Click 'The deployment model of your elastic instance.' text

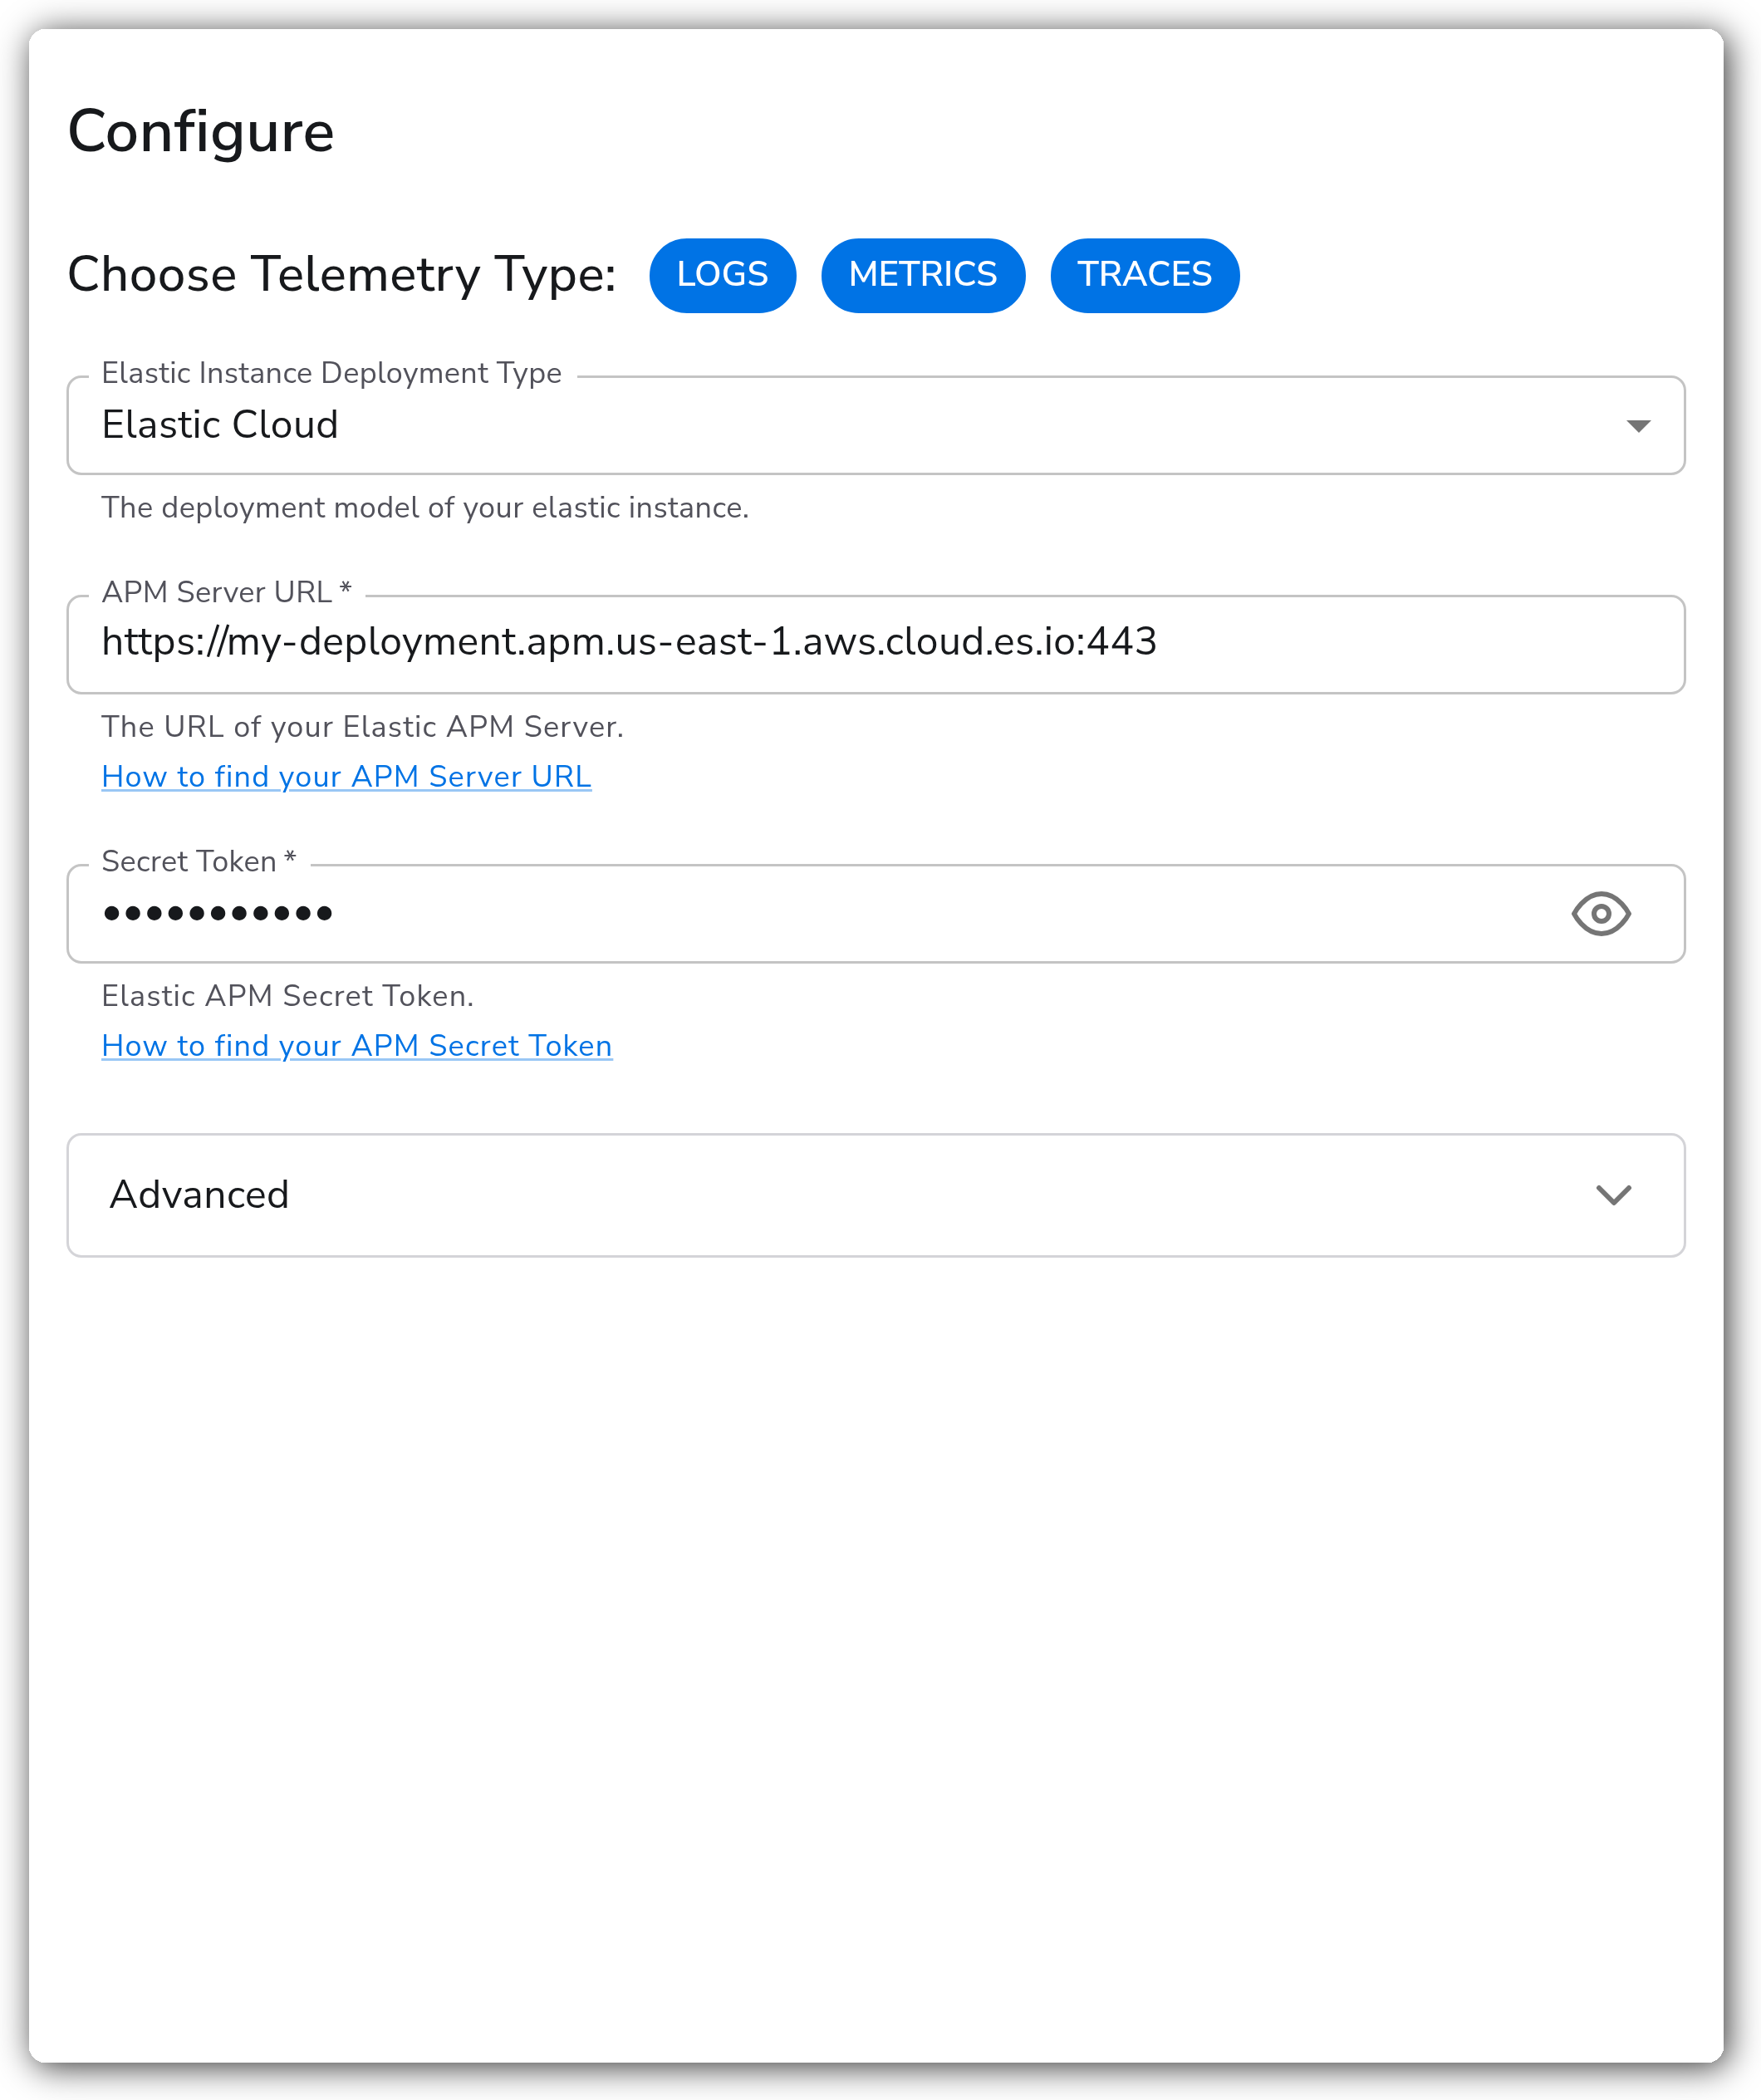[x=424, y=508]
